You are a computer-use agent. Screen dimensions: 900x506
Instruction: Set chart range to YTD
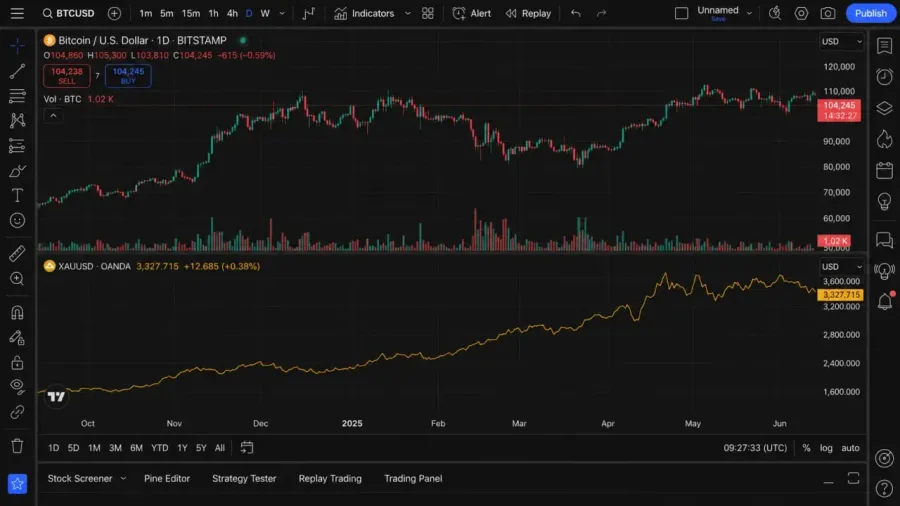click(x=160, y=447)
